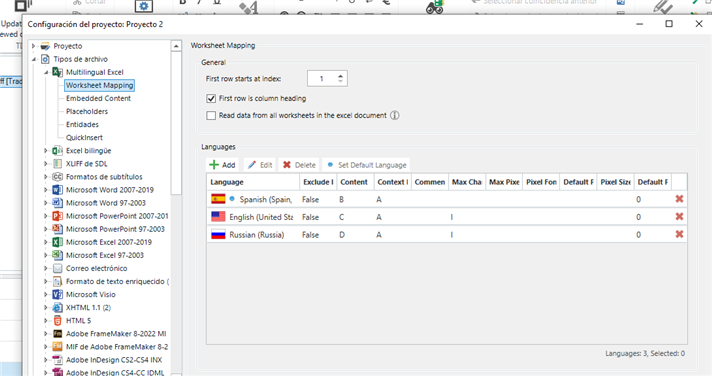Expand the Microsoft Excel 2007-2019 node
Image resolution: width=712 pixels, height=376 pixels.
pyautogui.click(x=46, y=242)
